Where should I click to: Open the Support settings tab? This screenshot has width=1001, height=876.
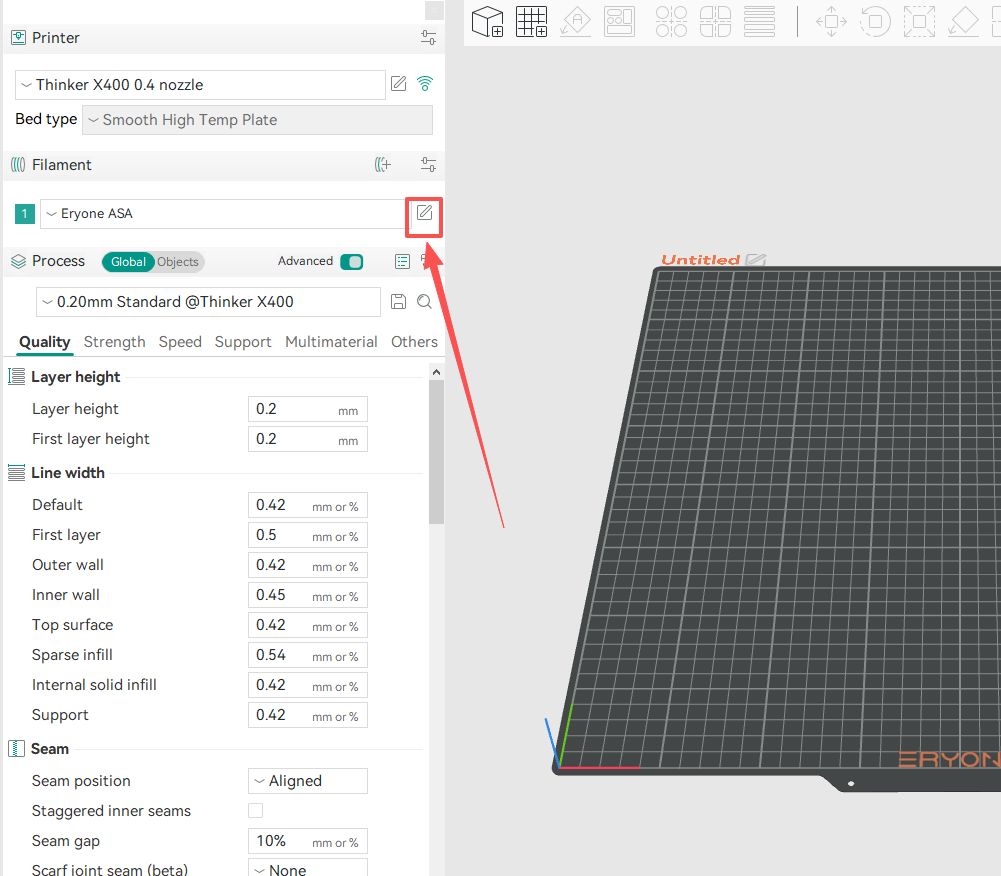(x=242, y=342)
